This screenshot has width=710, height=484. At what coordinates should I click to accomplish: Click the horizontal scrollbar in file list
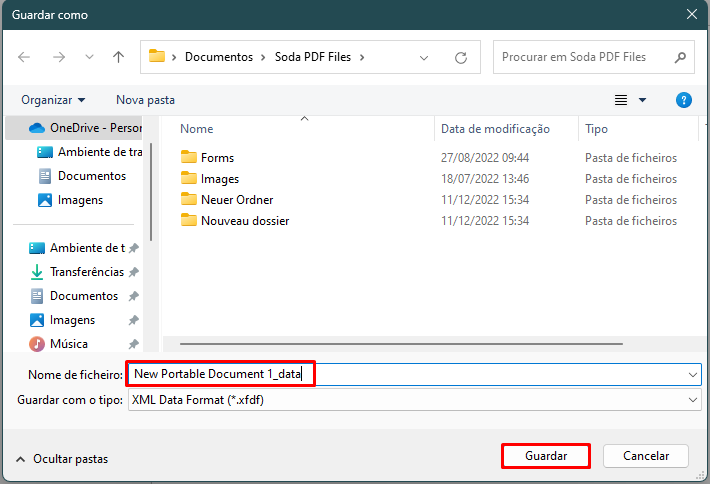pos(401,344)
